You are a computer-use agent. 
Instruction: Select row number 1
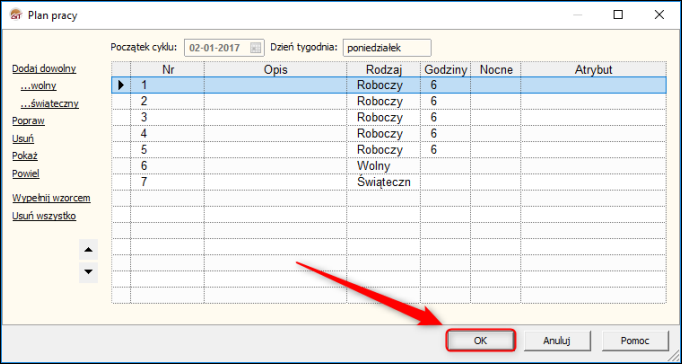click(x=388, y=85)
